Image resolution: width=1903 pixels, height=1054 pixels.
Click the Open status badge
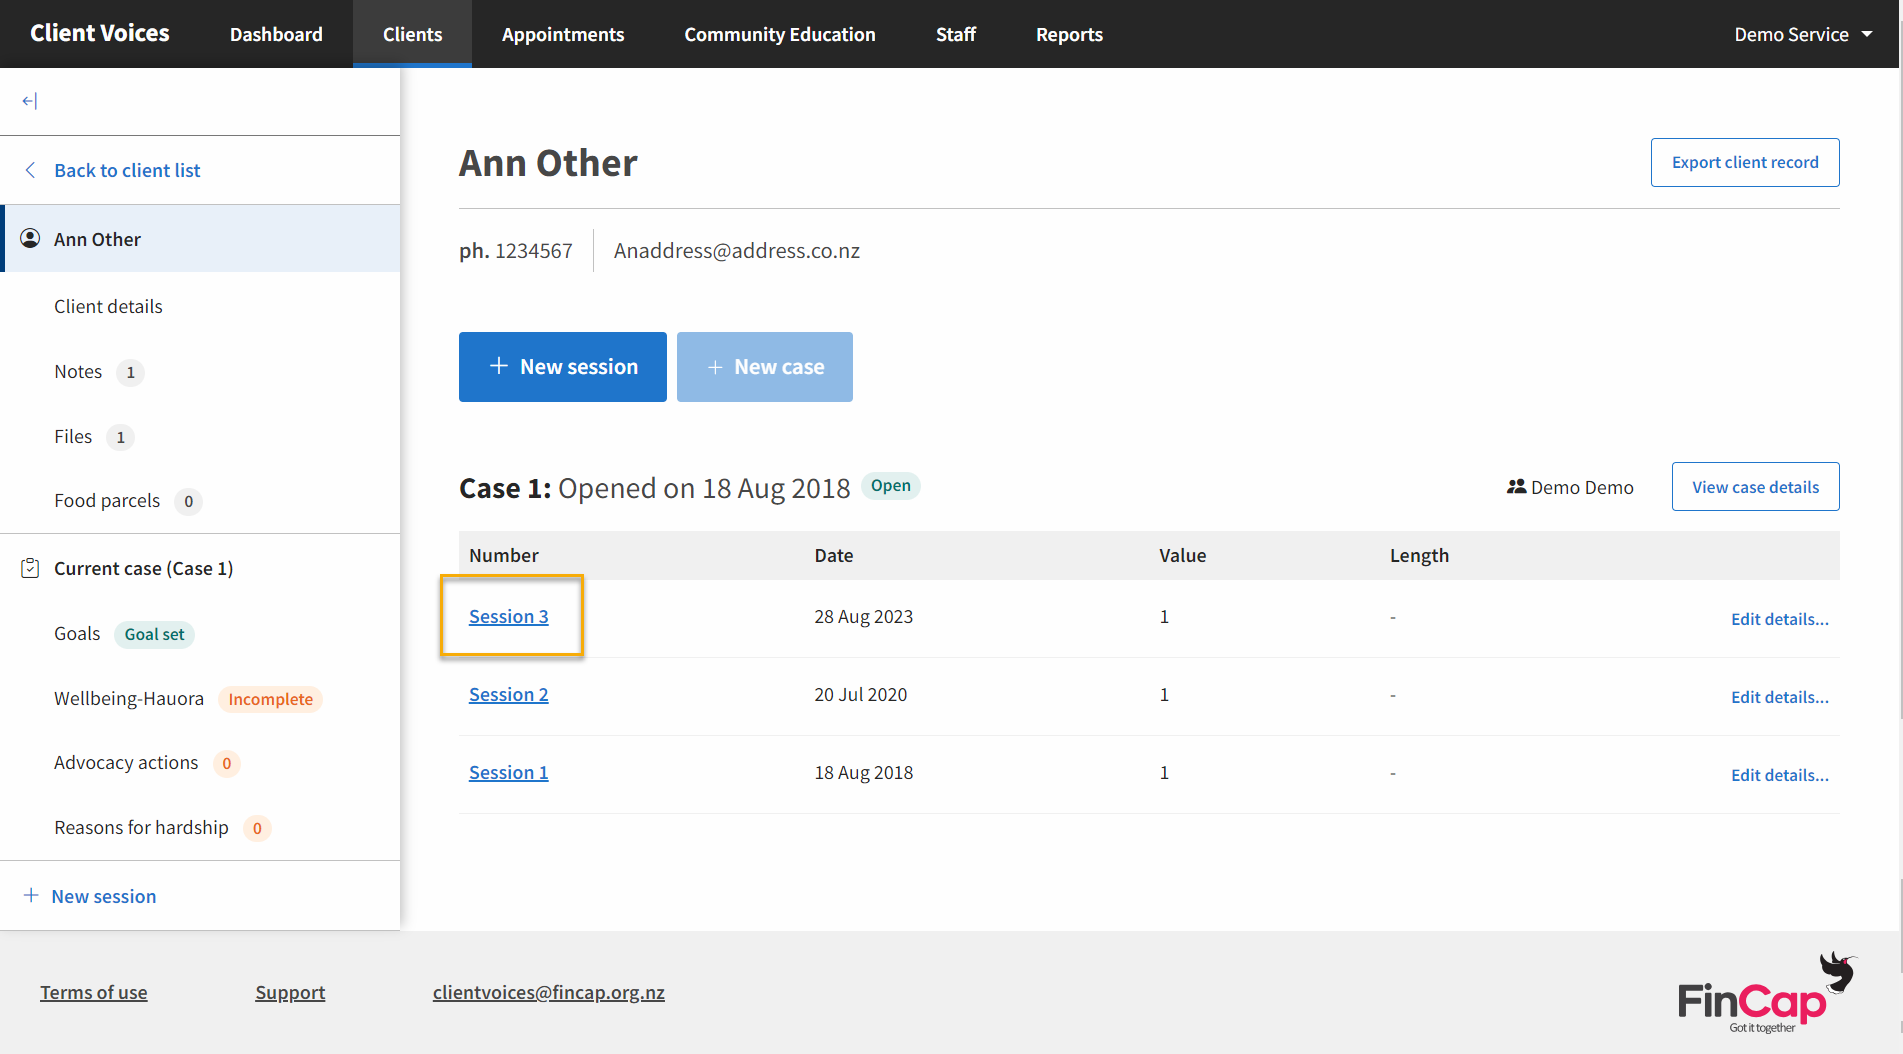click(x=891, y=486)
